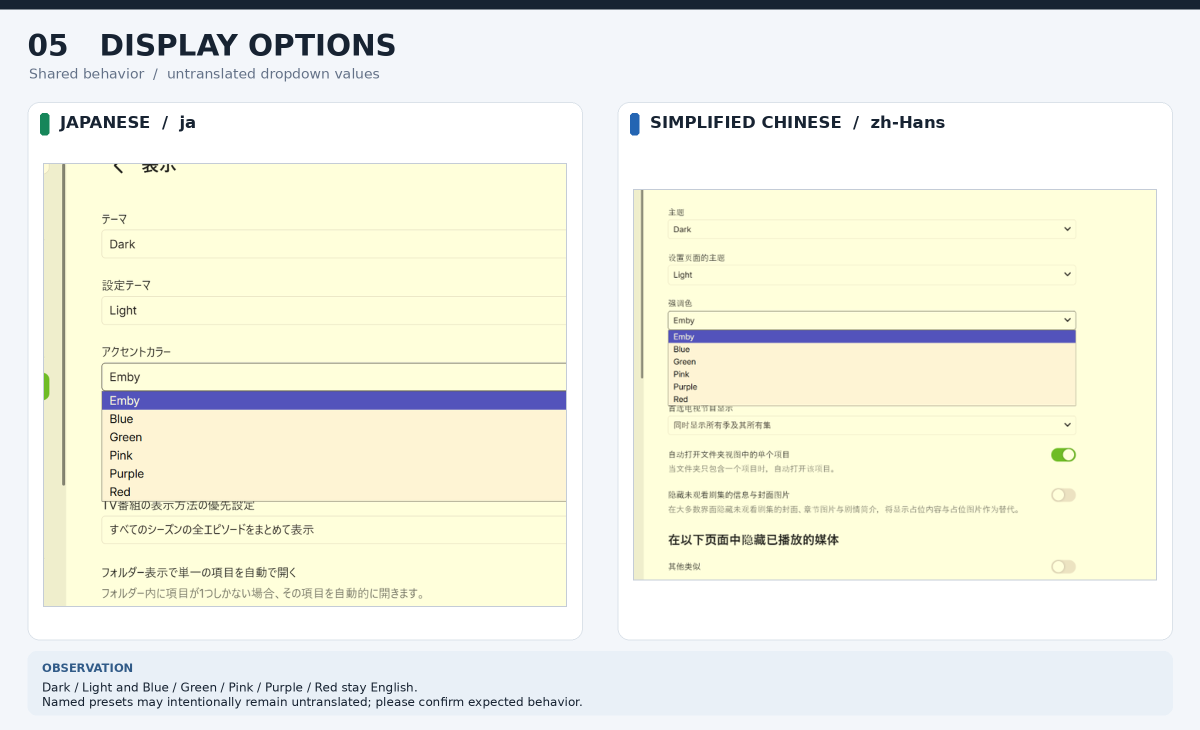Choose Pink in the Japanese accent color list
This screenshot has height=730, width=1200.
point(334,455)
